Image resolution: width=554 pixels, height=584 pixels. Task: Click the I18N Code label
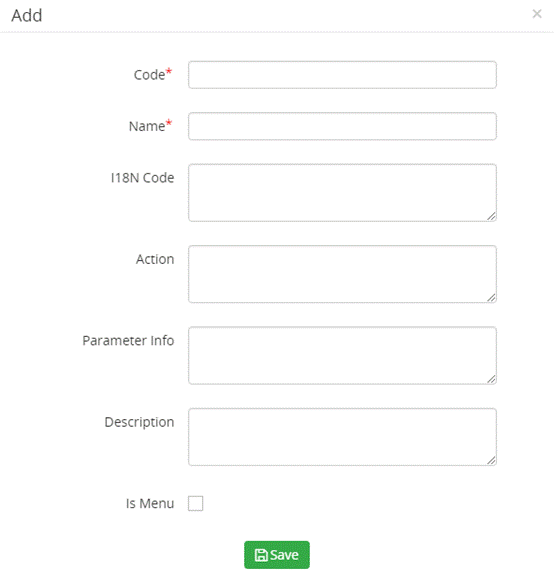pos(142,178)
